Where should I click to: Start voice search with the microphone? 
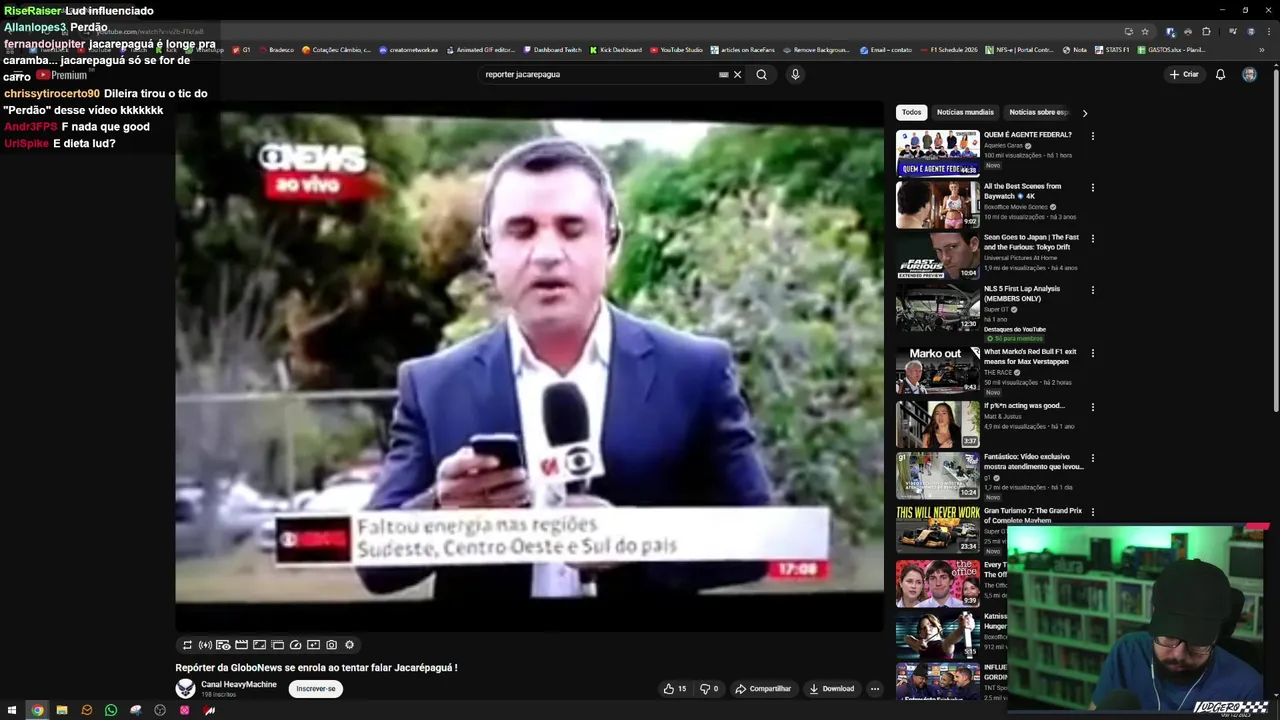[x=795, y=74]
